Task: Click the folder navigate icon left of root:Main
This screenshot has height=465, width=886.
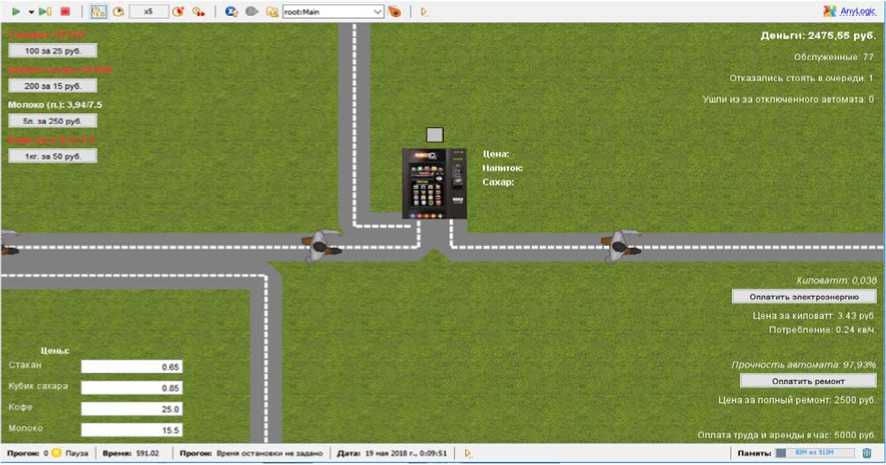Action: click(273, 12)
